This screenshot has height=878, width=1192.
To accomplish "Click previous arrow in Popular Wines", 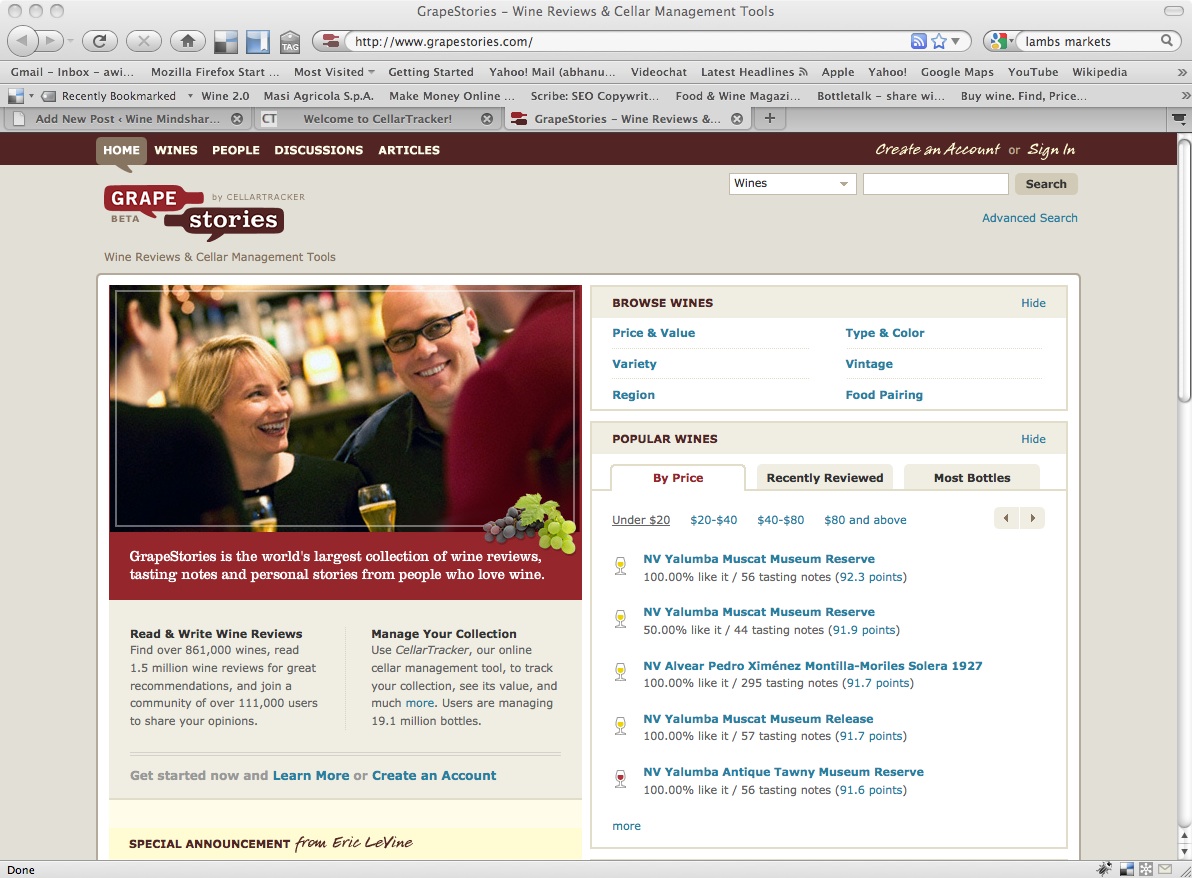I will pyautogui.click(x=1007, y=518).
